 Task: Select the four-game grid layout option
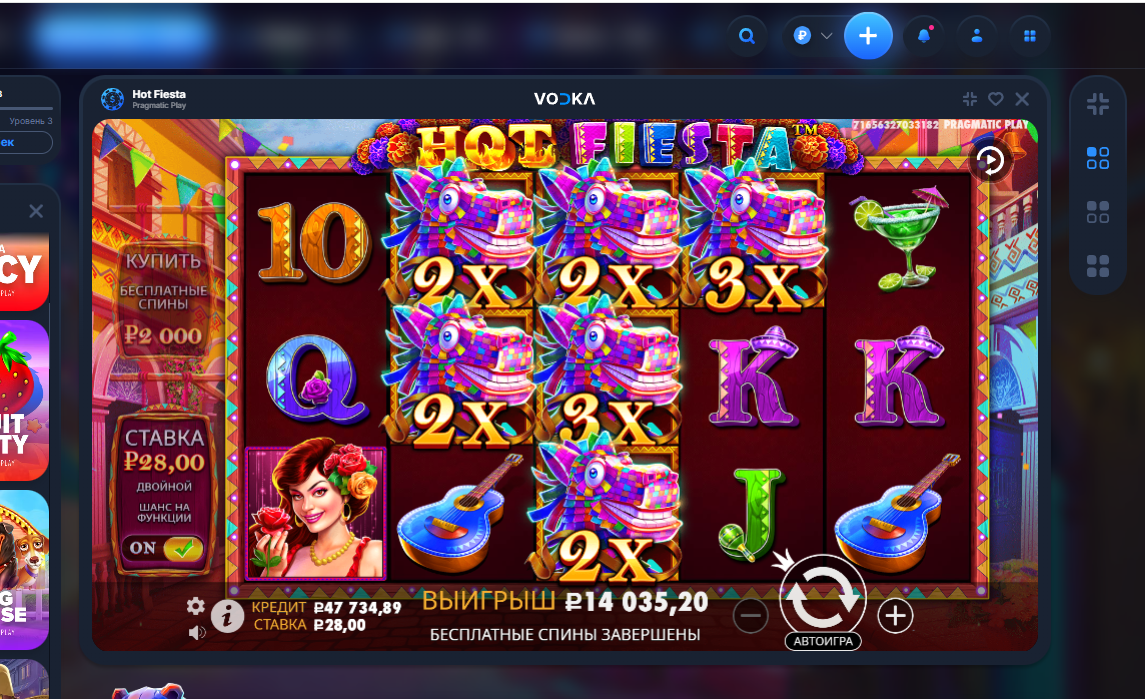(x=1098, y=265)
